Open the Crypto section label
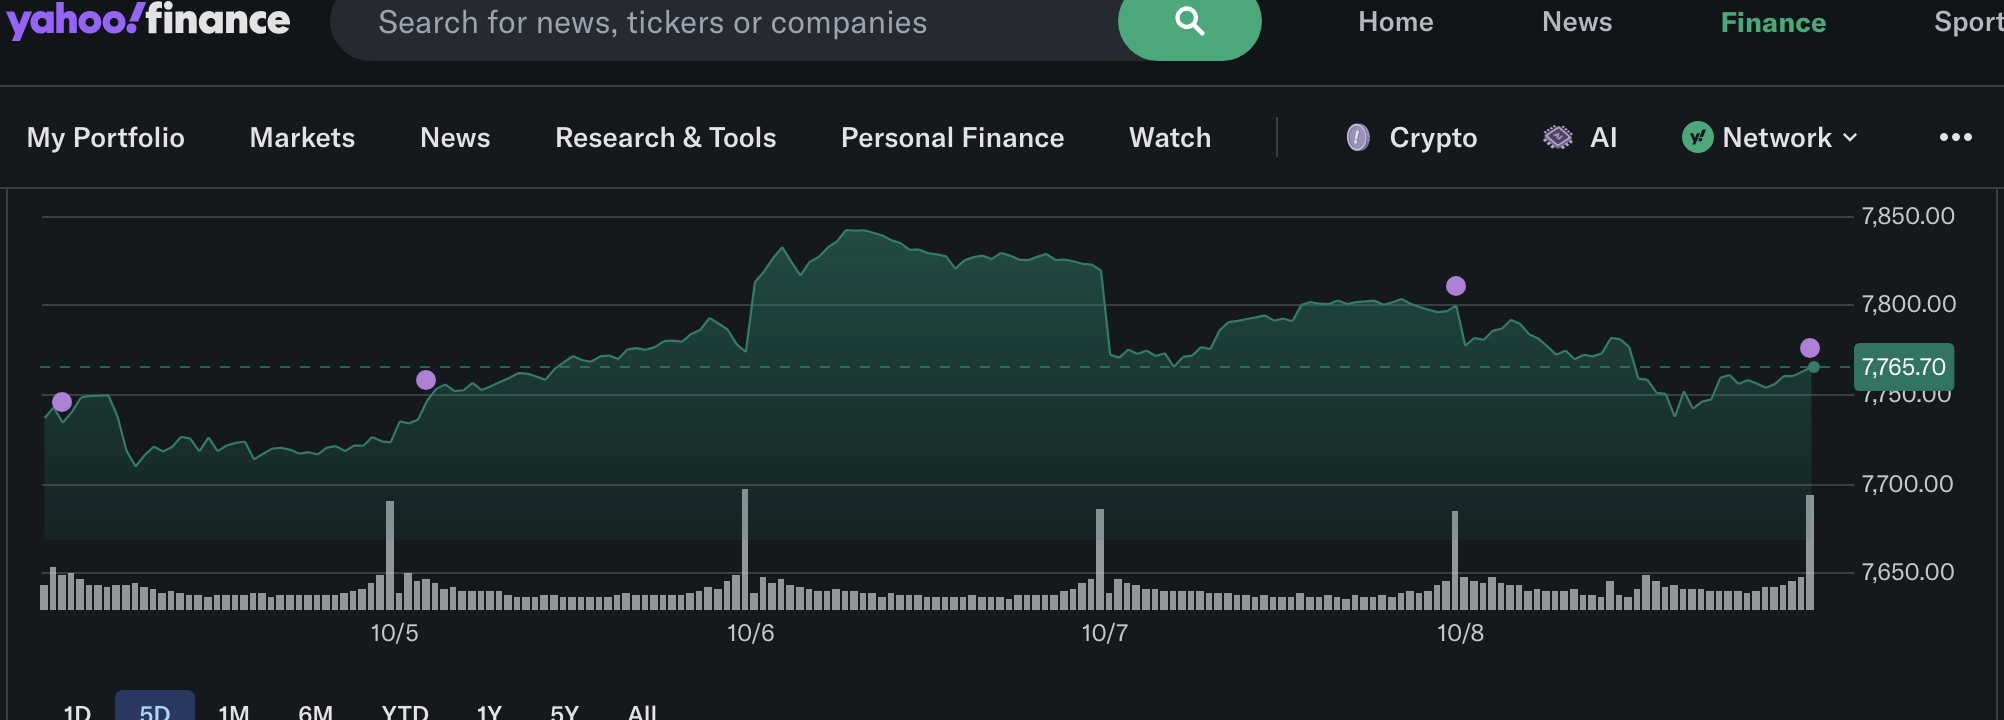The image size is (2004, 720). click(x=1433, y=138)
